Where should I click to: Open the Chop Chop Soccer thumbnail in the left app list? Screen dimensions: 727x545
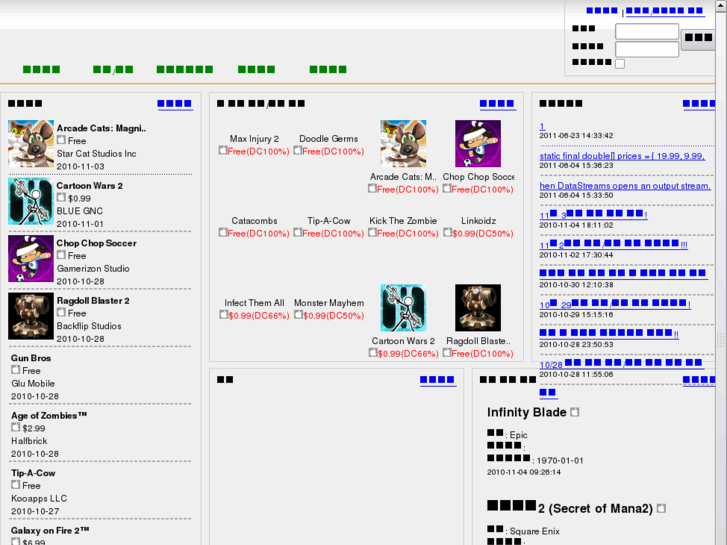click(31, 259)
